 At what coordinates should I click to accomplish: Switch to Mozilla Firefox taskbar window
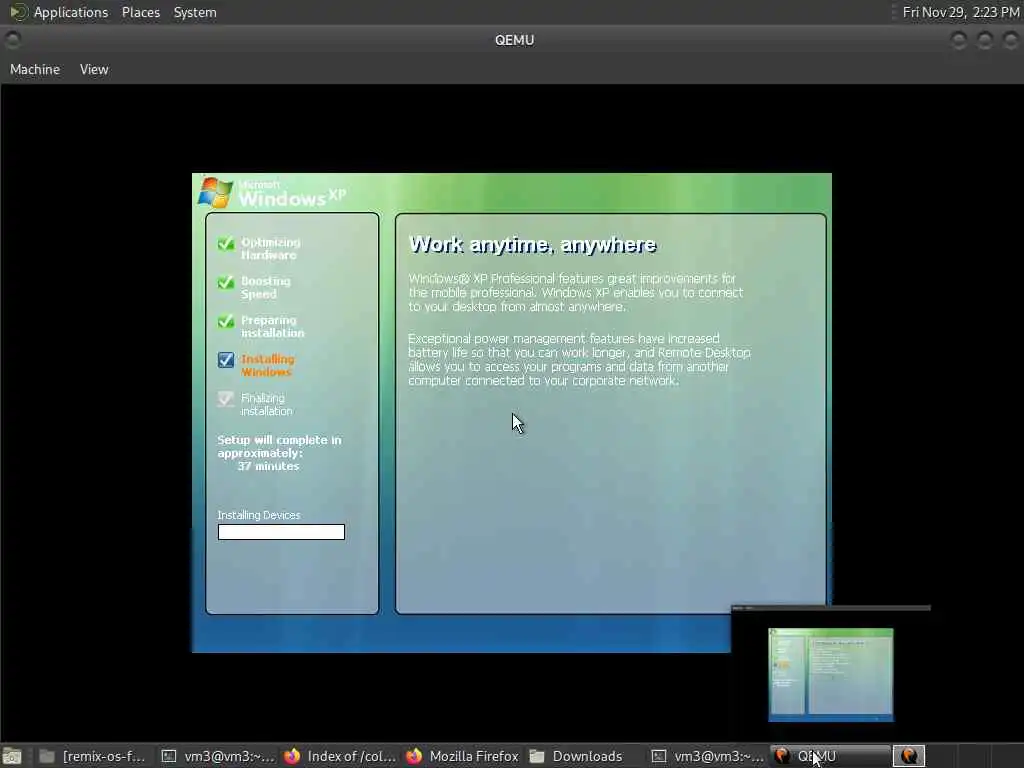click(462, 756)
